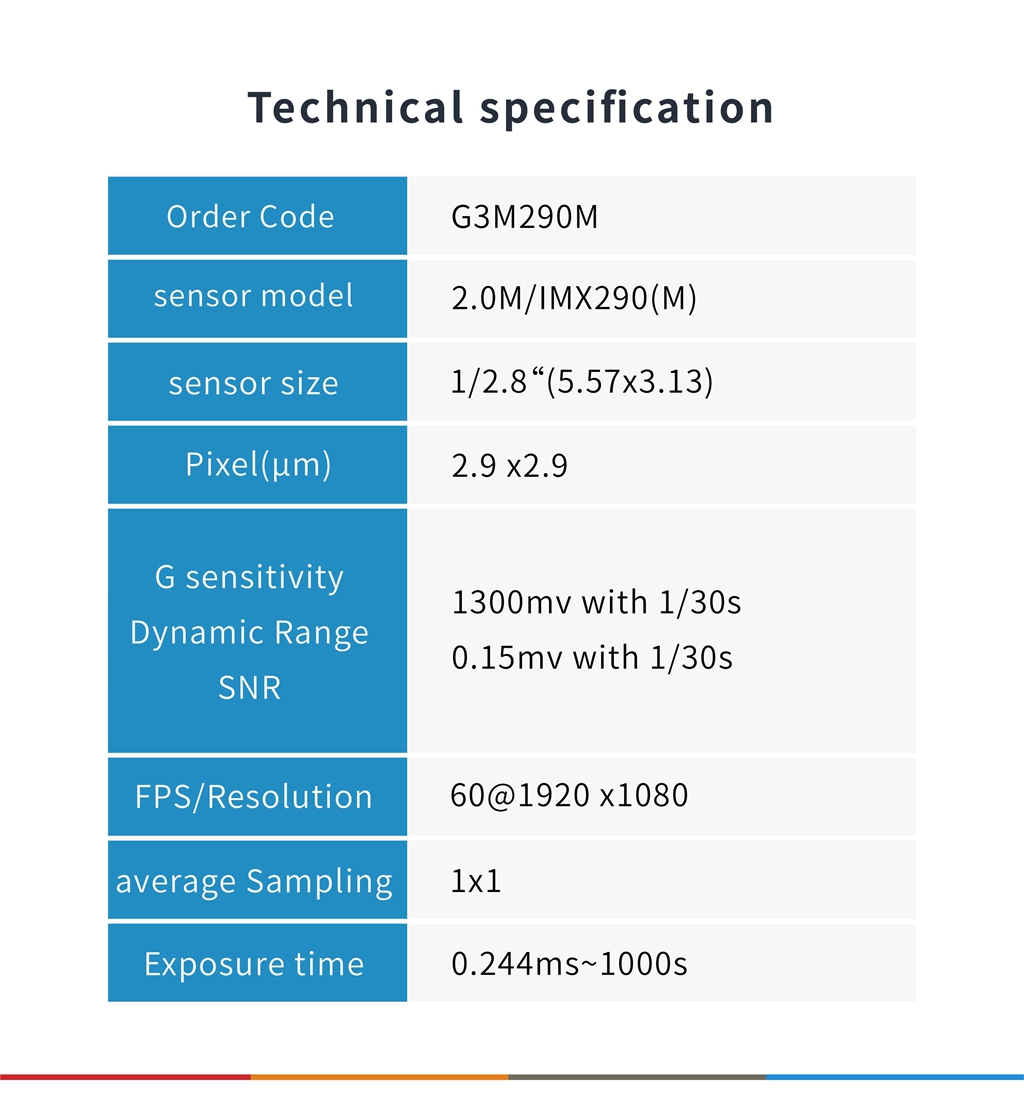Screen dimensions: 1024x1098
Task: Click the blue segment of the bottom bar
Action: [x=895, y=1076]
